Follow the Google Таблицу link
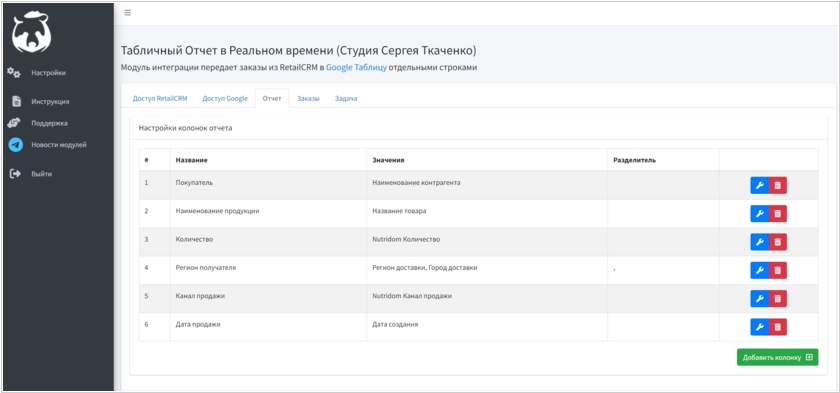Screen dimensions: 840x393 (356, 67)
